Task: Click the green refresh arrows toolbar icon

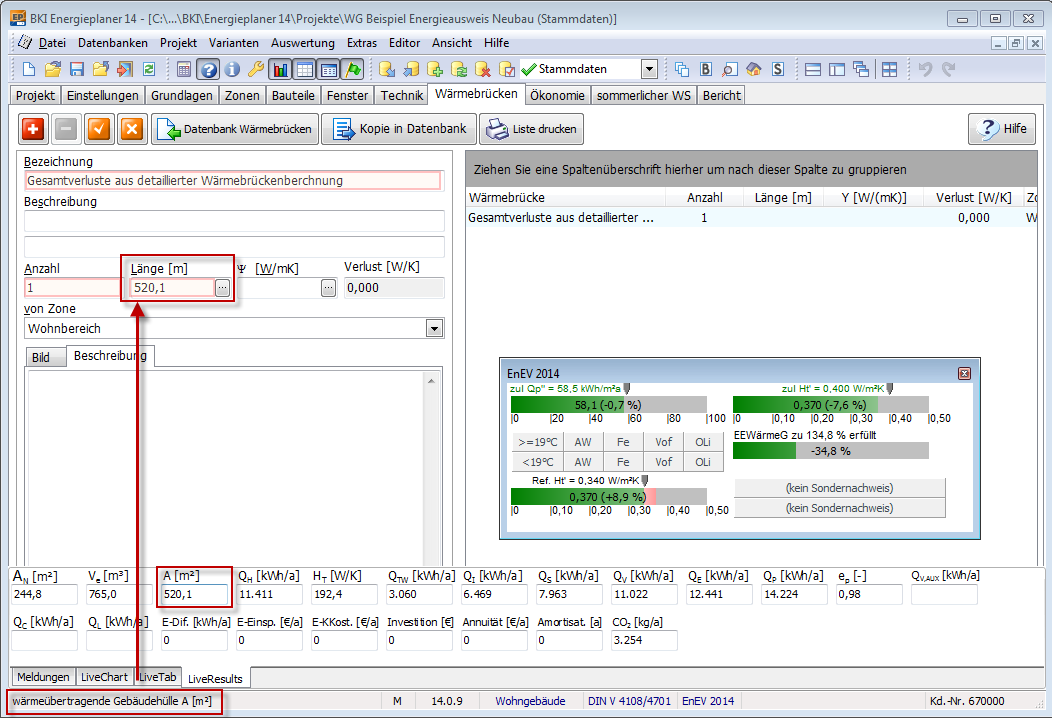Action: point(149,69)
